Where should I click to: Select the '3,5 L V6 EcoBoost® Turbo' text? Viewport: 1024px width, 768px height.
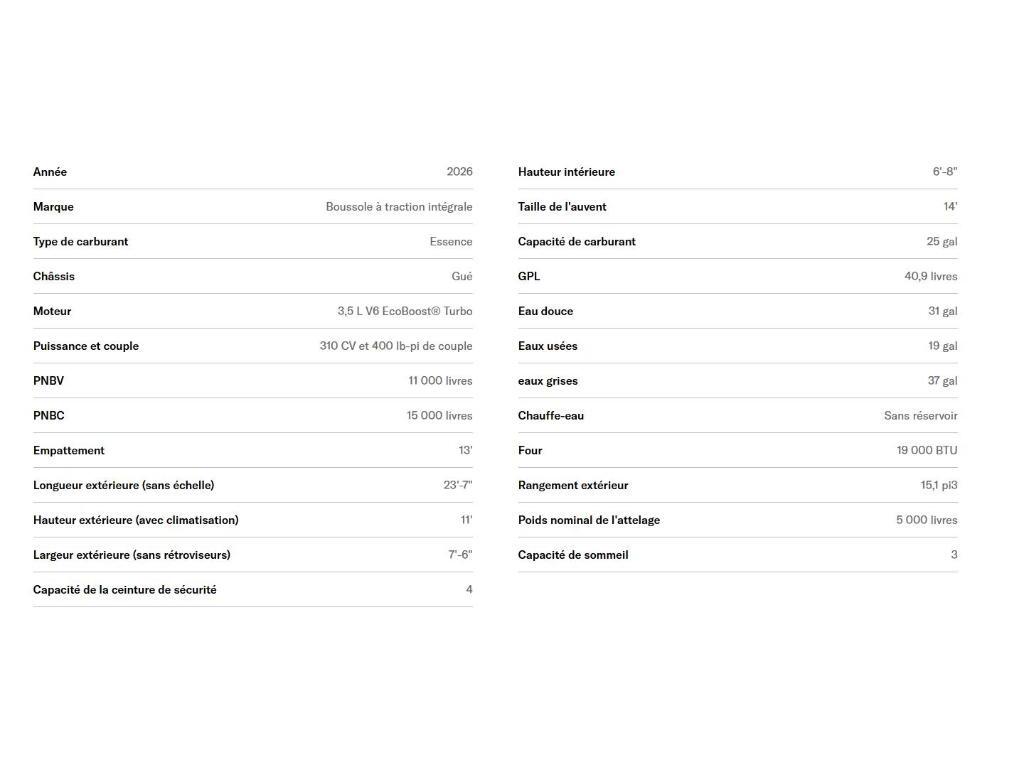pos(404,311)
